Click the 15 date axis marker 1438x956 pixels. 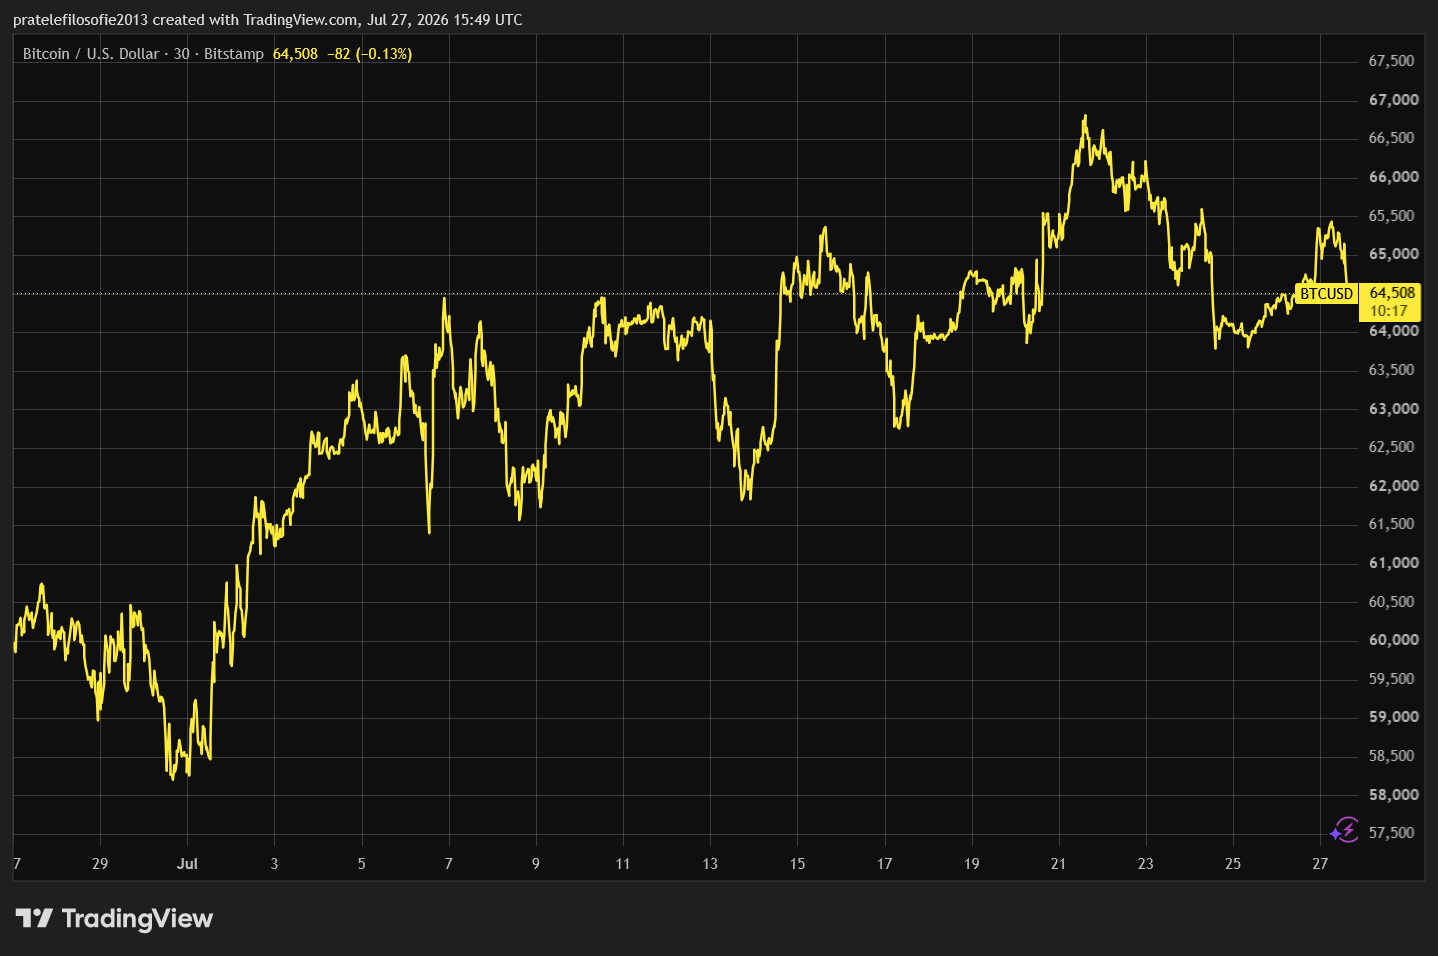coord(797,863)
